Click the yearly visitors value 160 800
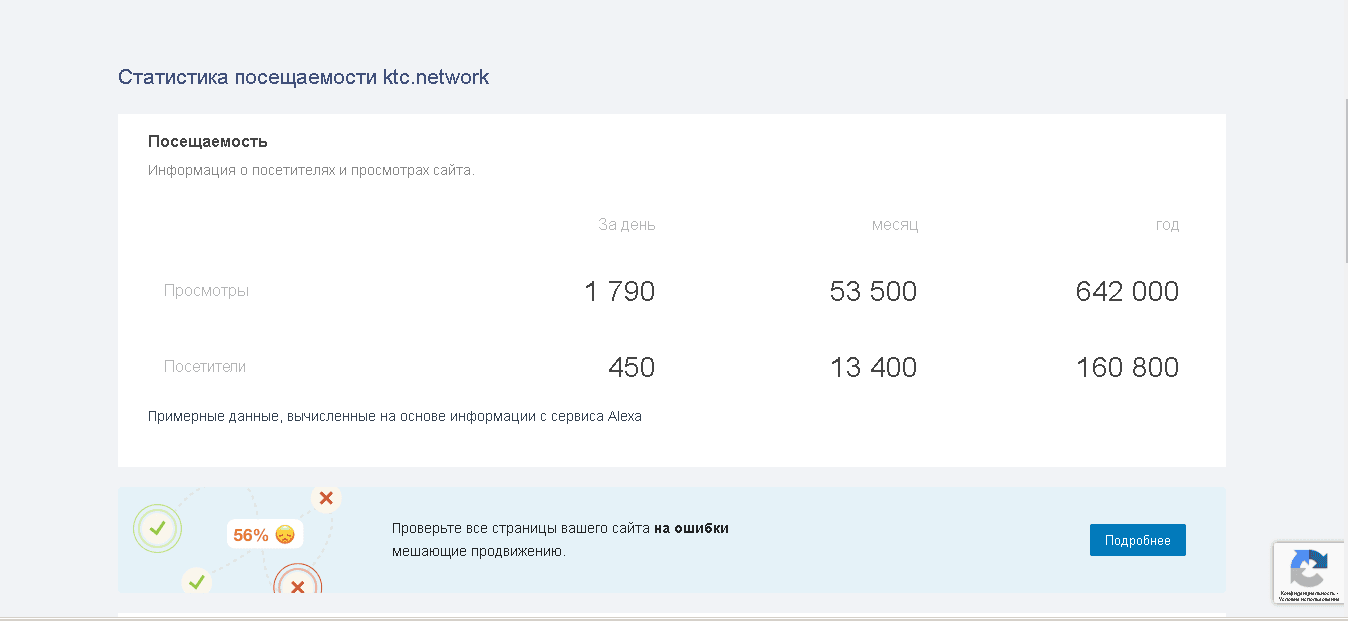 pos(1128,367)
